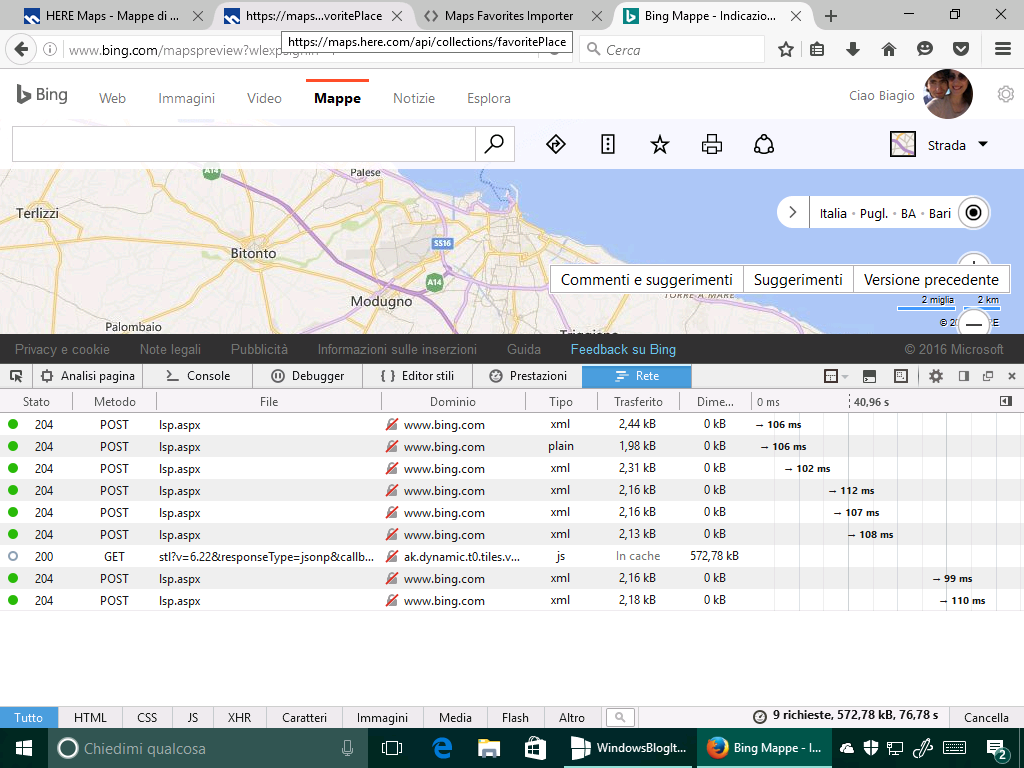Open My Places star icon in Bing Maps

pyautogui.click(x=660, y=144)
